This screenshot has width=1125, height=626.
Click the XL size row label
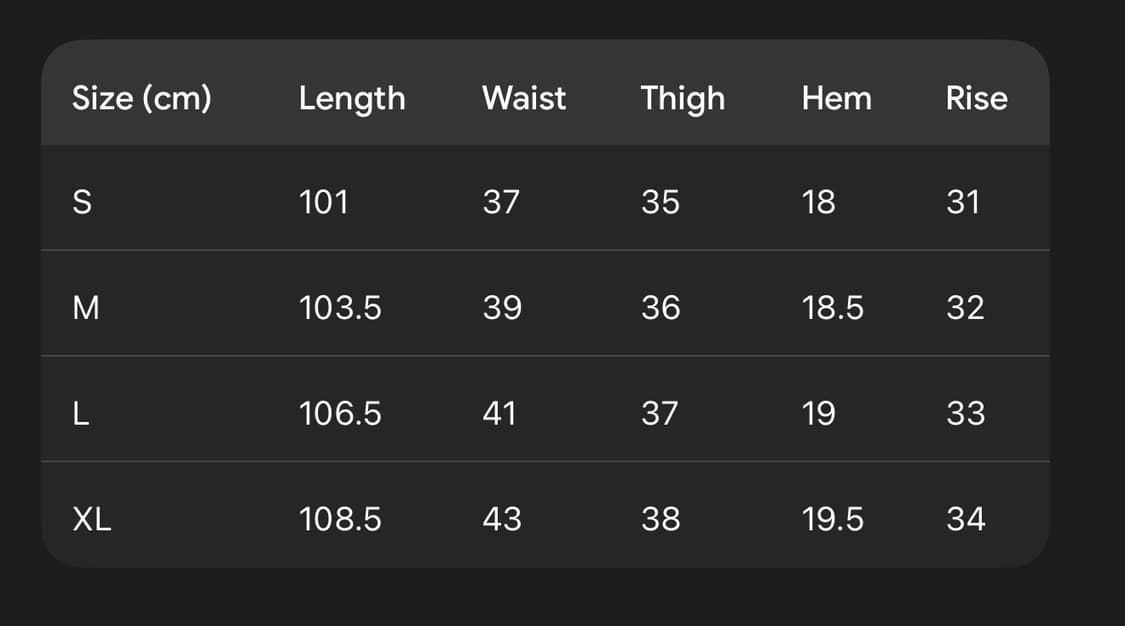point(92,519)
